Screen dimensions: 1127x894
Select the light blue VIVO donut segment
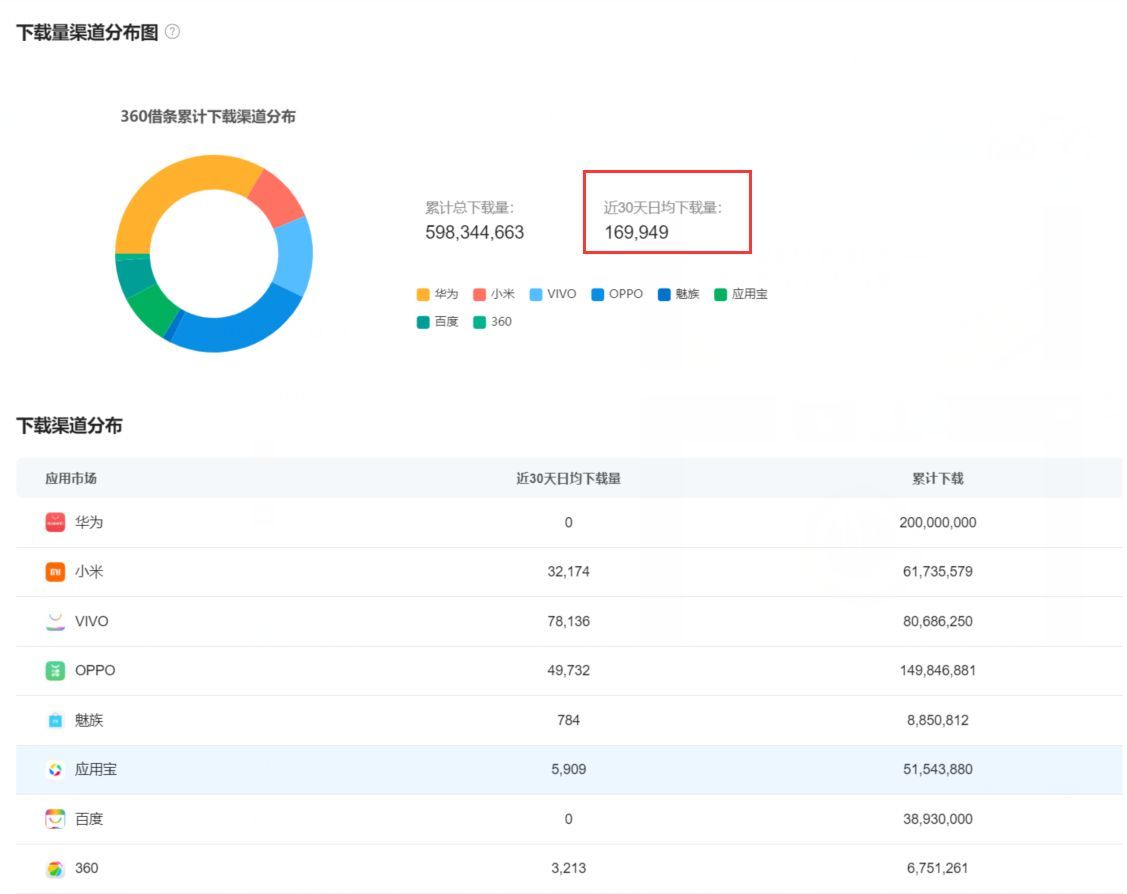[x=293, y=255]
